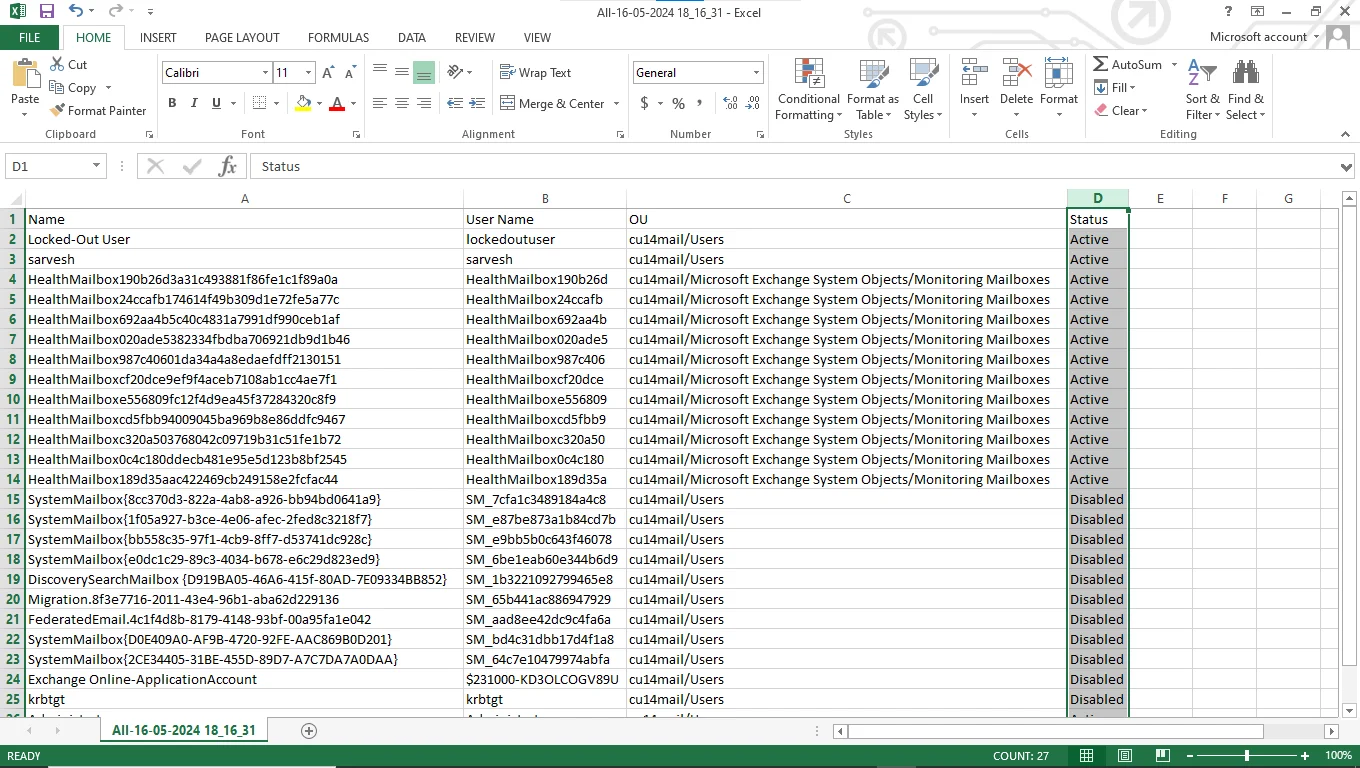Viewport: 1360px width, 768px height.
Task: Open Sort & Filter menu
Action: click(x=1202, y=89)
